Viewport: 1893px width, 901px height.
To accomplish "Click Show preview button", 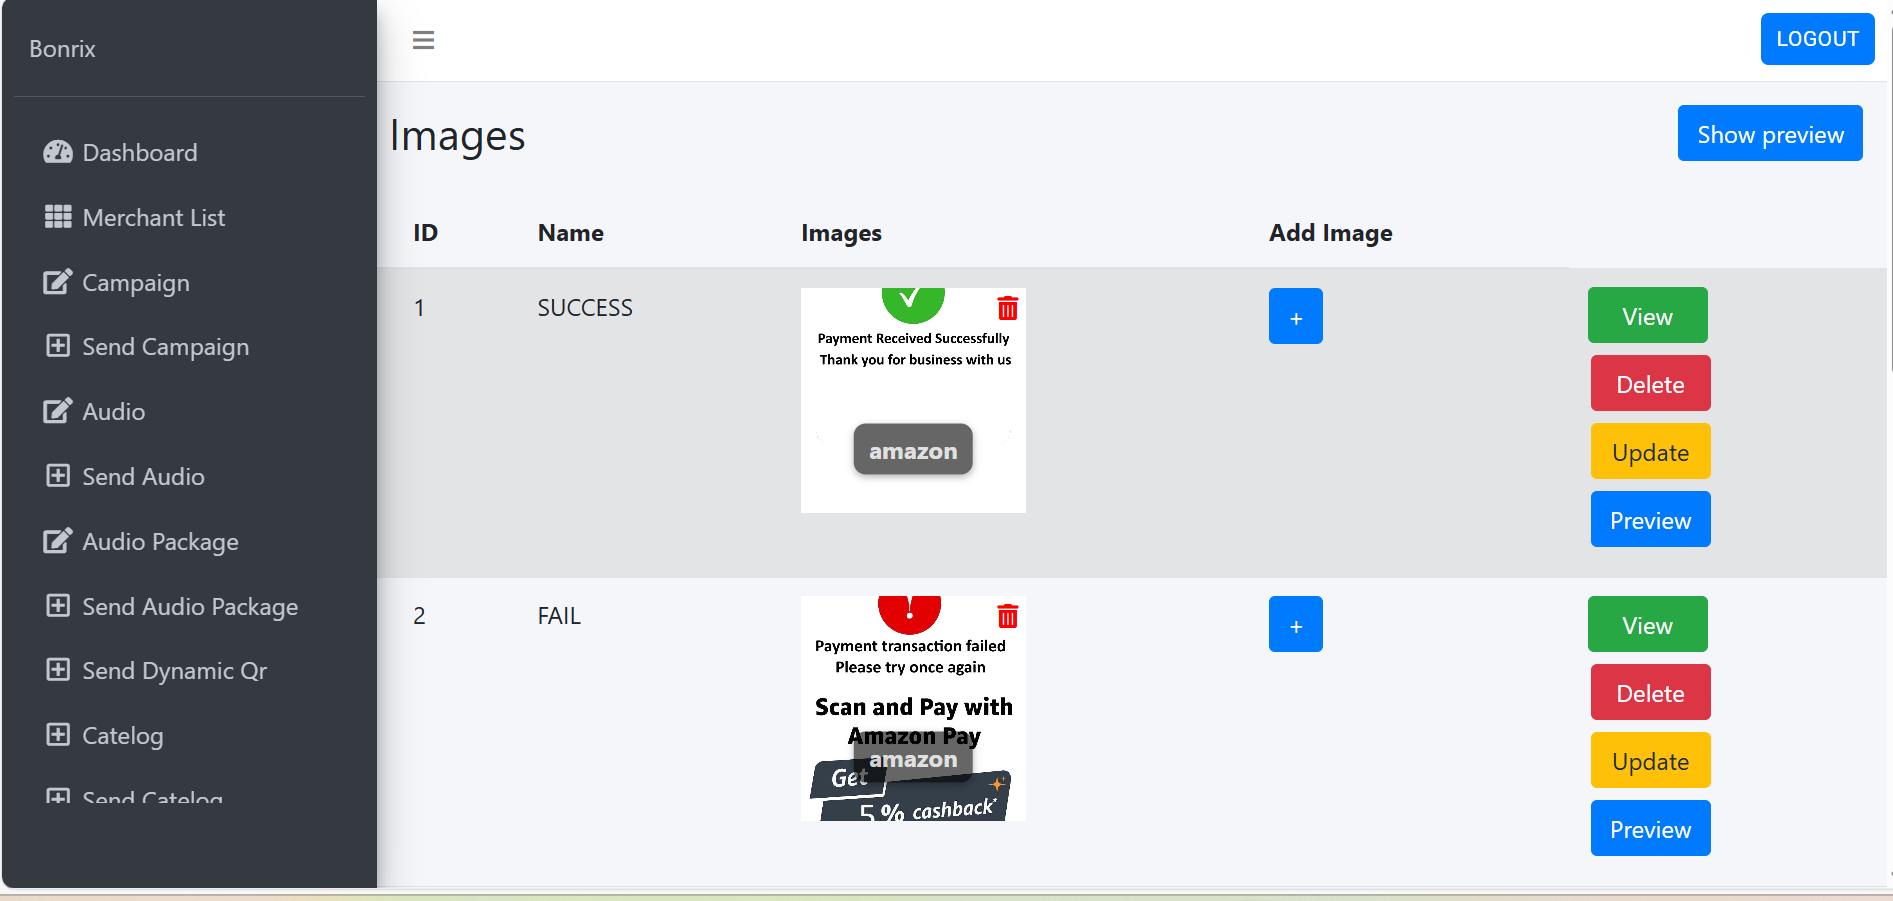I will point(1769,133).
